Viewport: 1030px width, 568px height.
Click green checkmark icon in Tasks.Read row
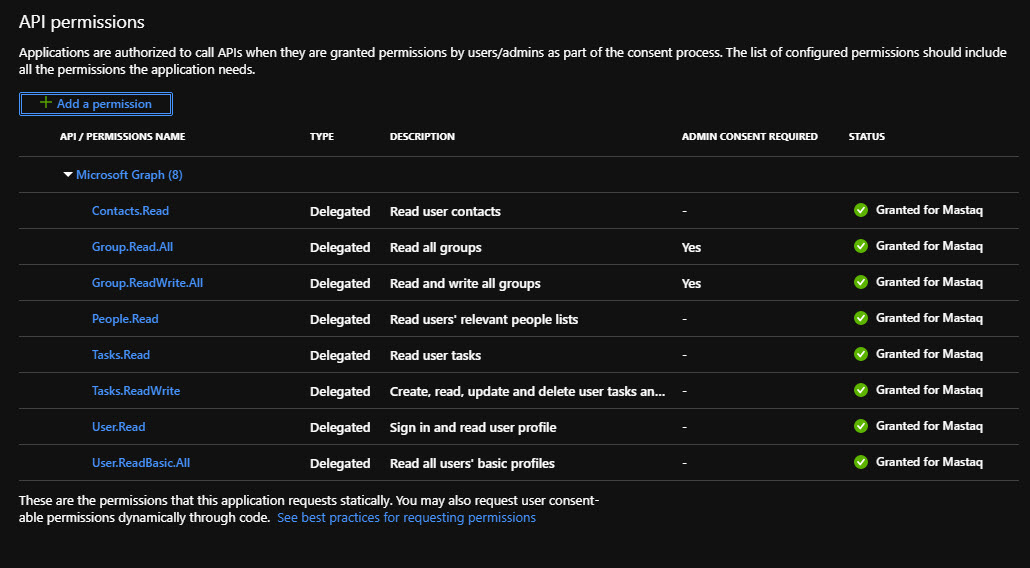(x=860, y=354)
